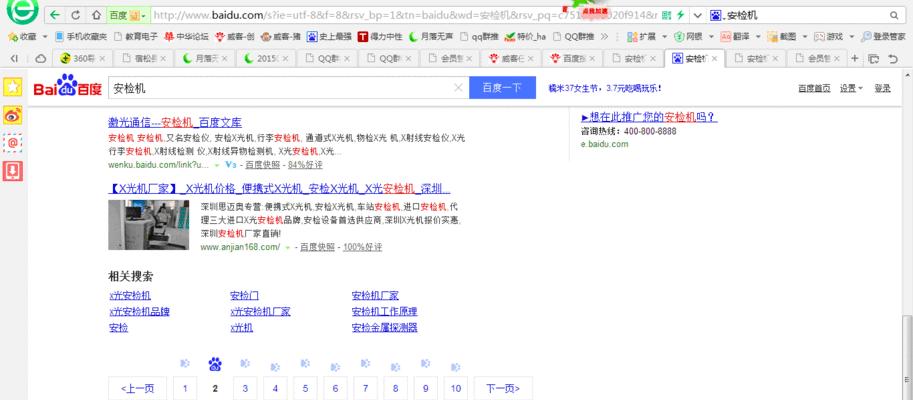Switch to the 百度 paw-icon tab
The height and width of the screenshot is (400, 913).
pyautogui.click(x=571, y=58)
